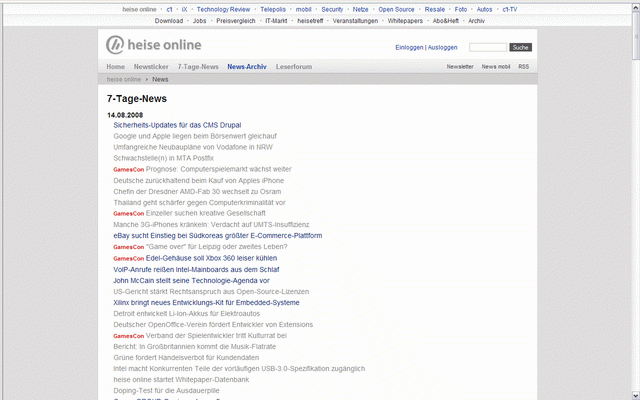Screen dimensions: 640x400
Task: Click heise online breadcrumb link
Action: point(124,79)
